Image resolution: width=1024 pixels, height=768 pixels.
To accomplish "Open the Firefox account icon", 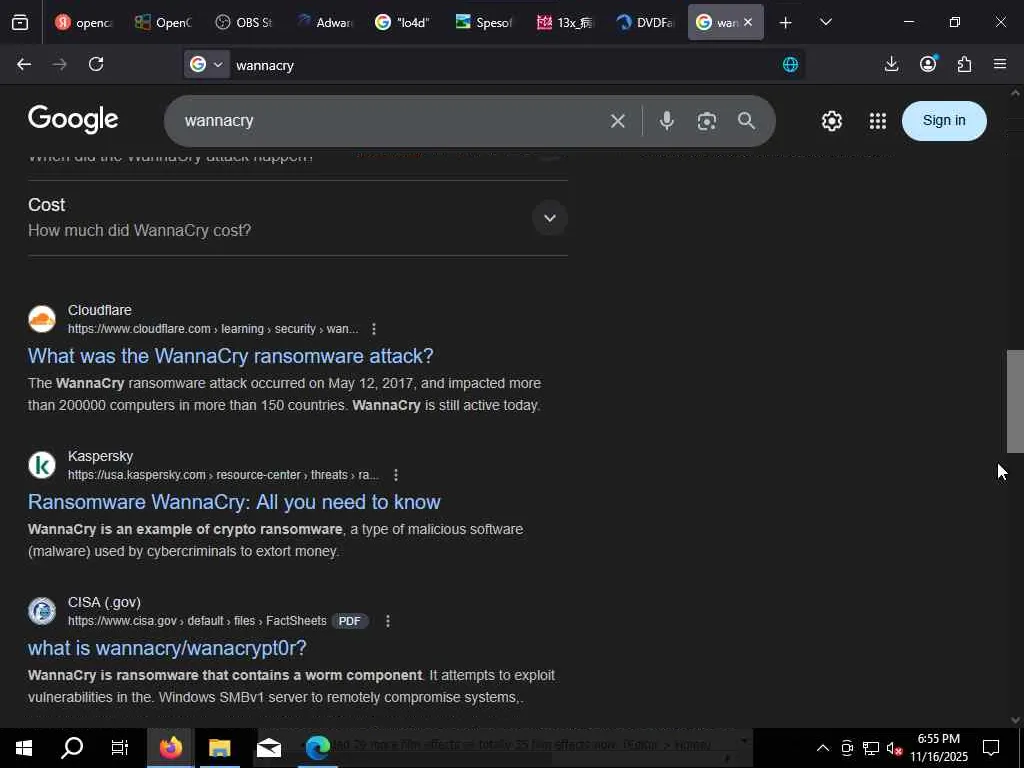I will coord(928,64).
